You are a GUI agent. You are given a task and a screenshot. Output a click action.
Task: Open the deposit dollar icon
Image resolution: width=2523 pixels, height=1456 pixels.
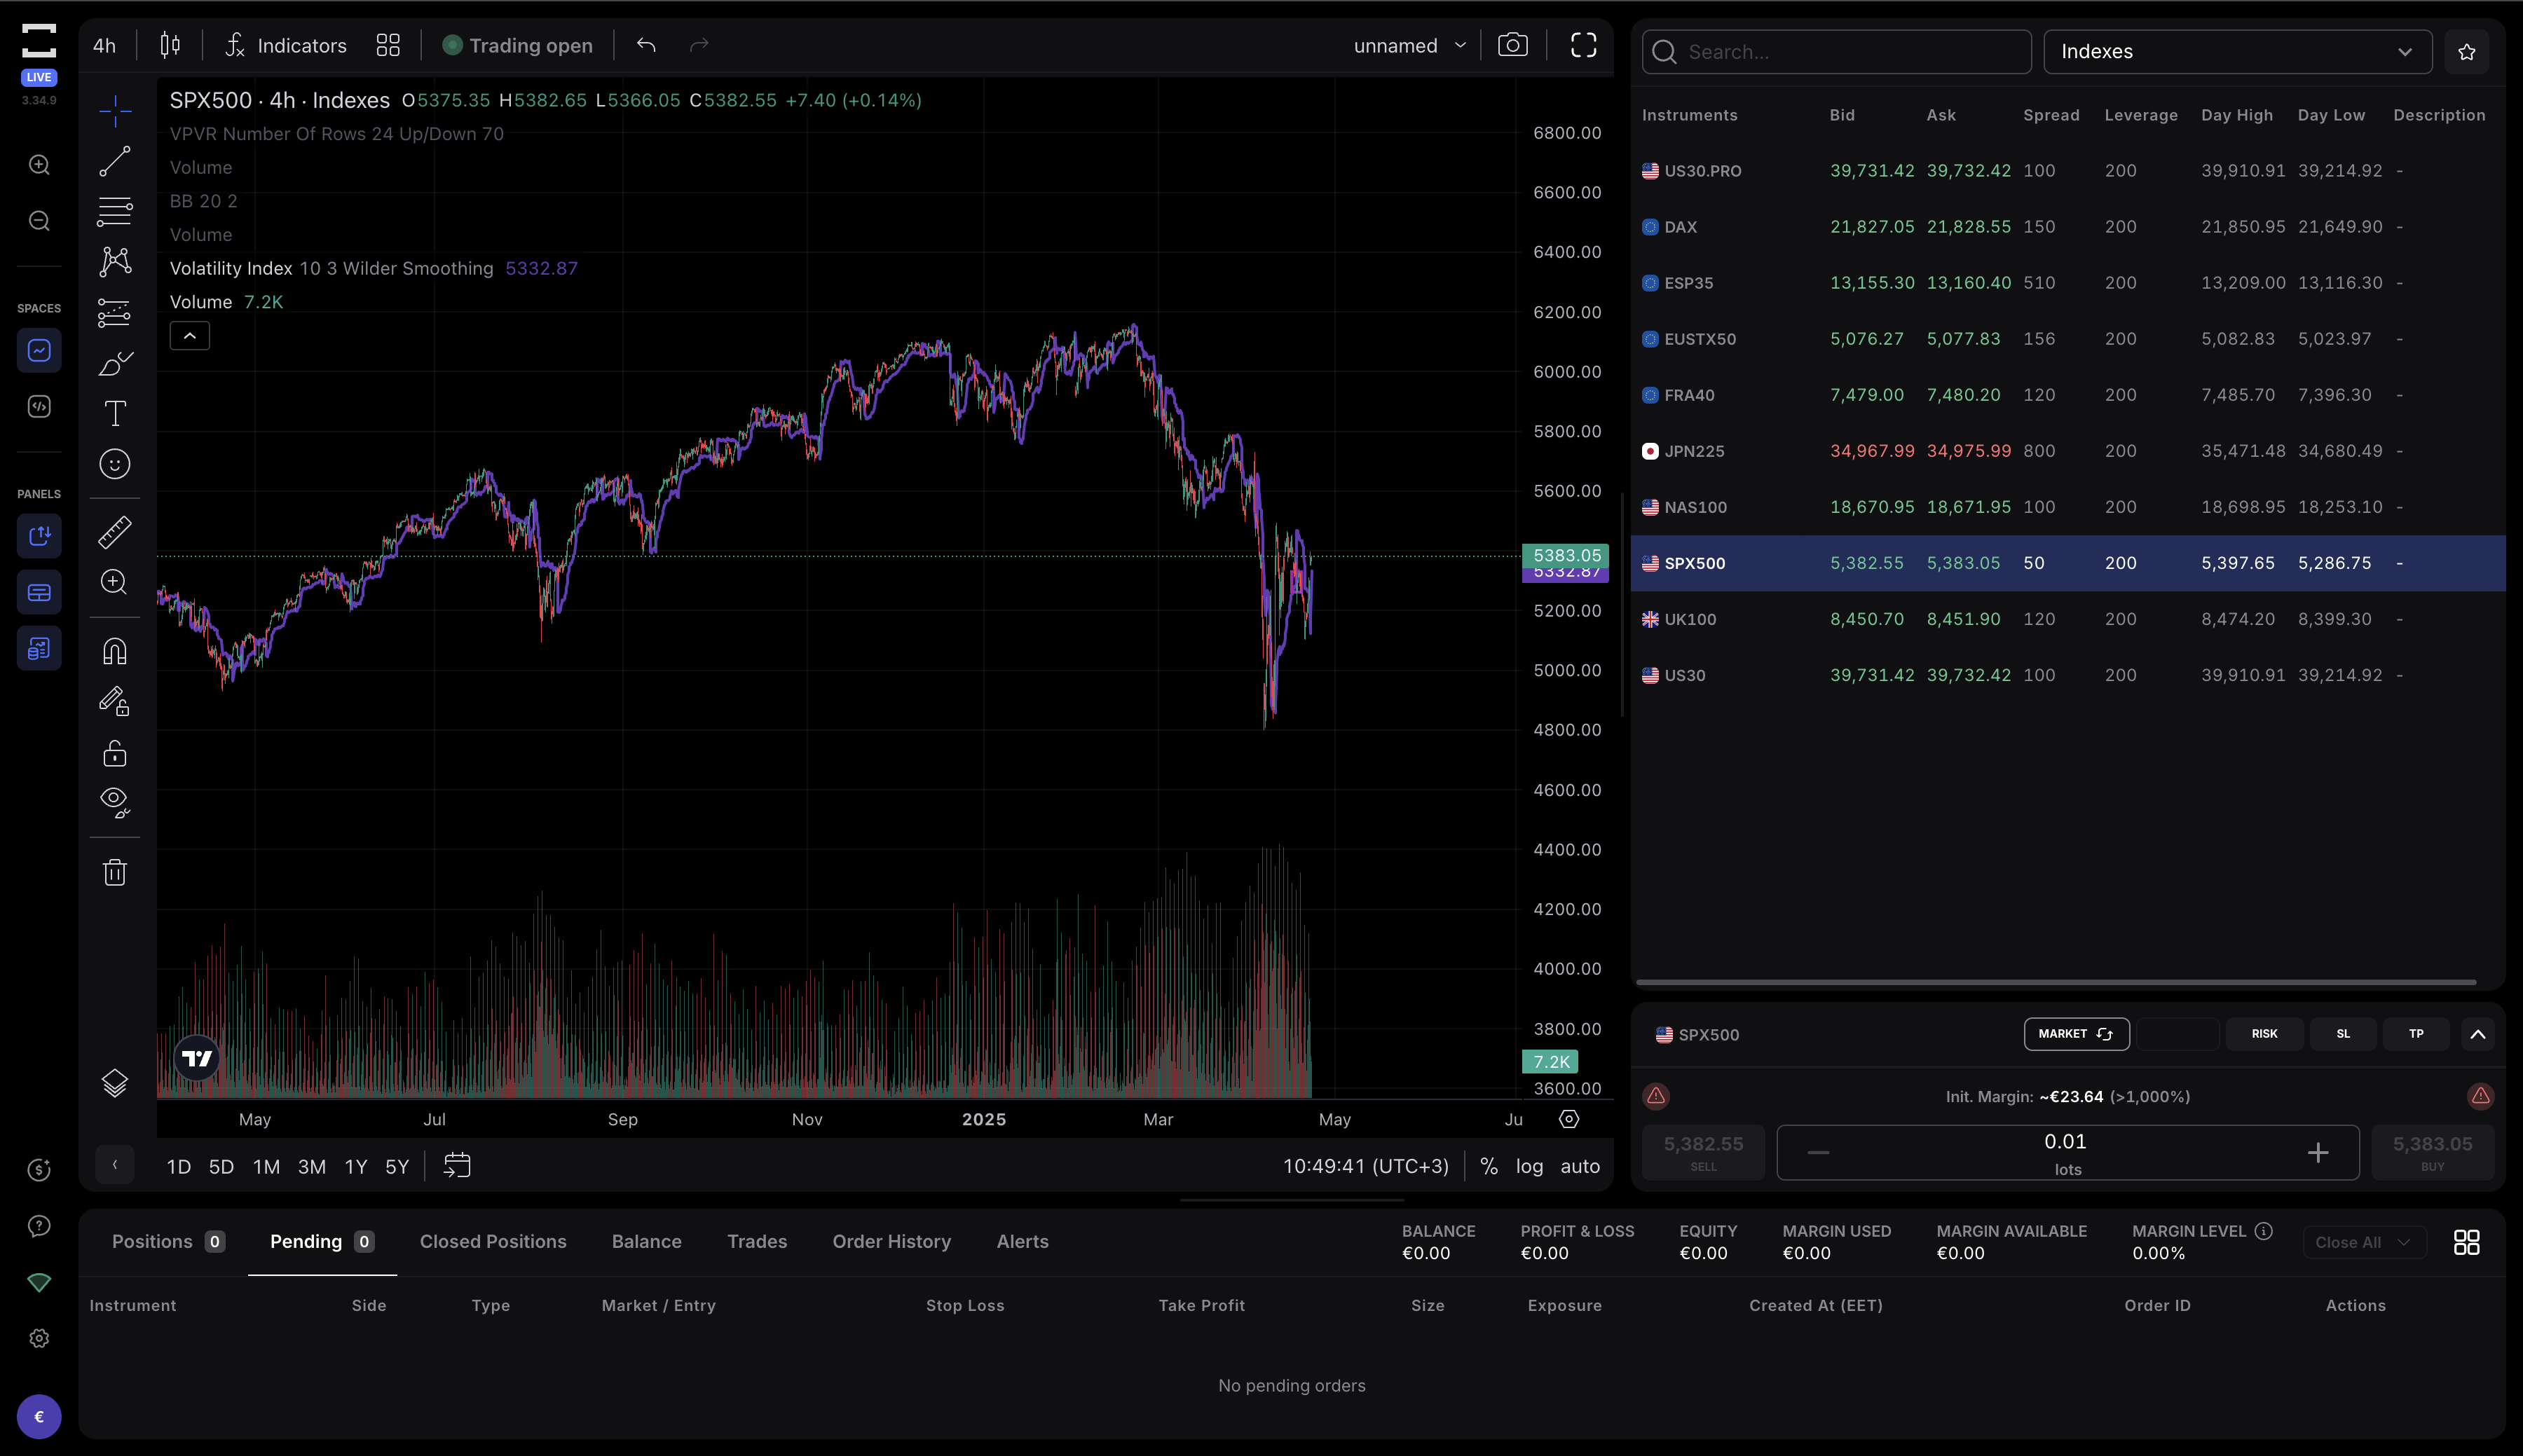click(39, 1170)
